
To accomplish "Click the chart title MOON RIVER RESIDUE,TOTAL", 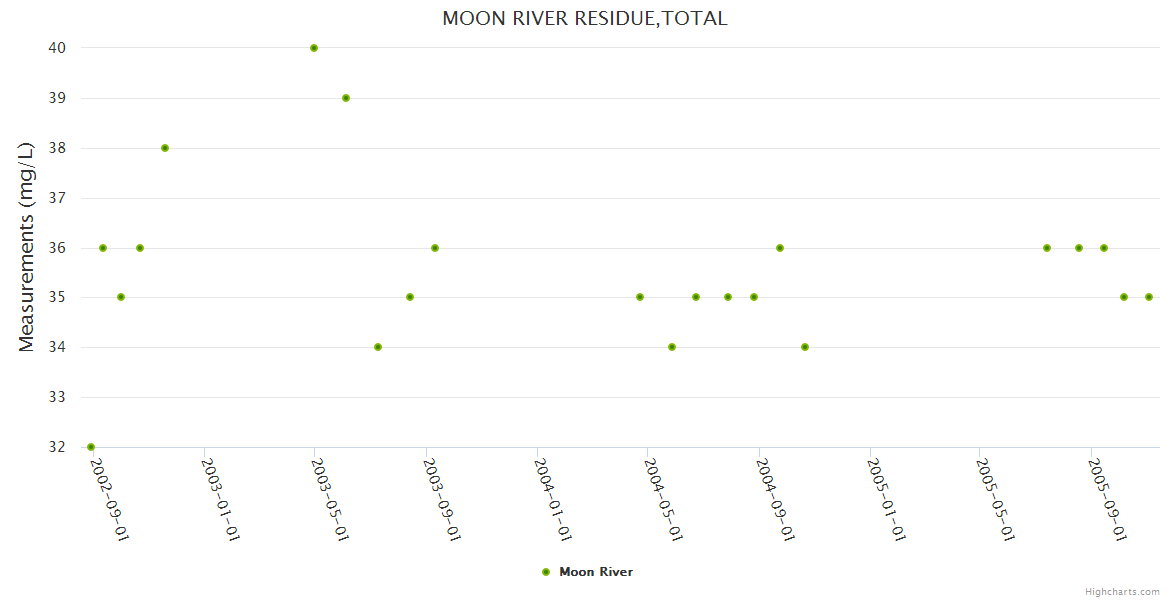I will (x=585, y=19).
